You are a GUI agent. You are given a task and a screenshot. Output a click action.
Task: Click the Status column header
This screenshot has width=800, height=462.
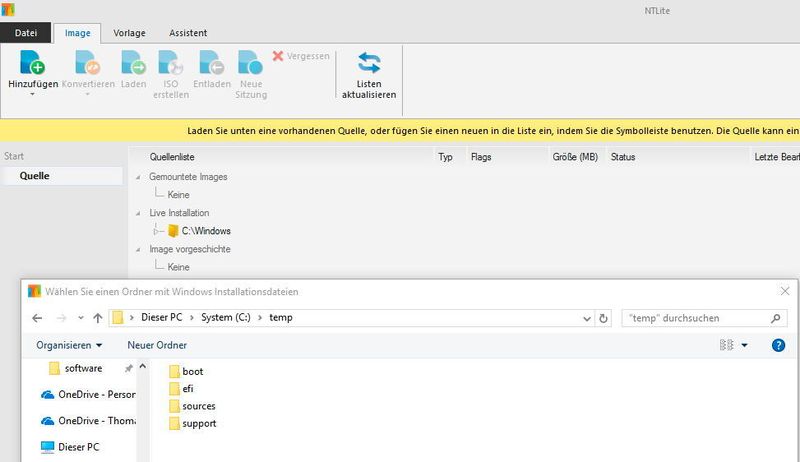coord(623,157)
